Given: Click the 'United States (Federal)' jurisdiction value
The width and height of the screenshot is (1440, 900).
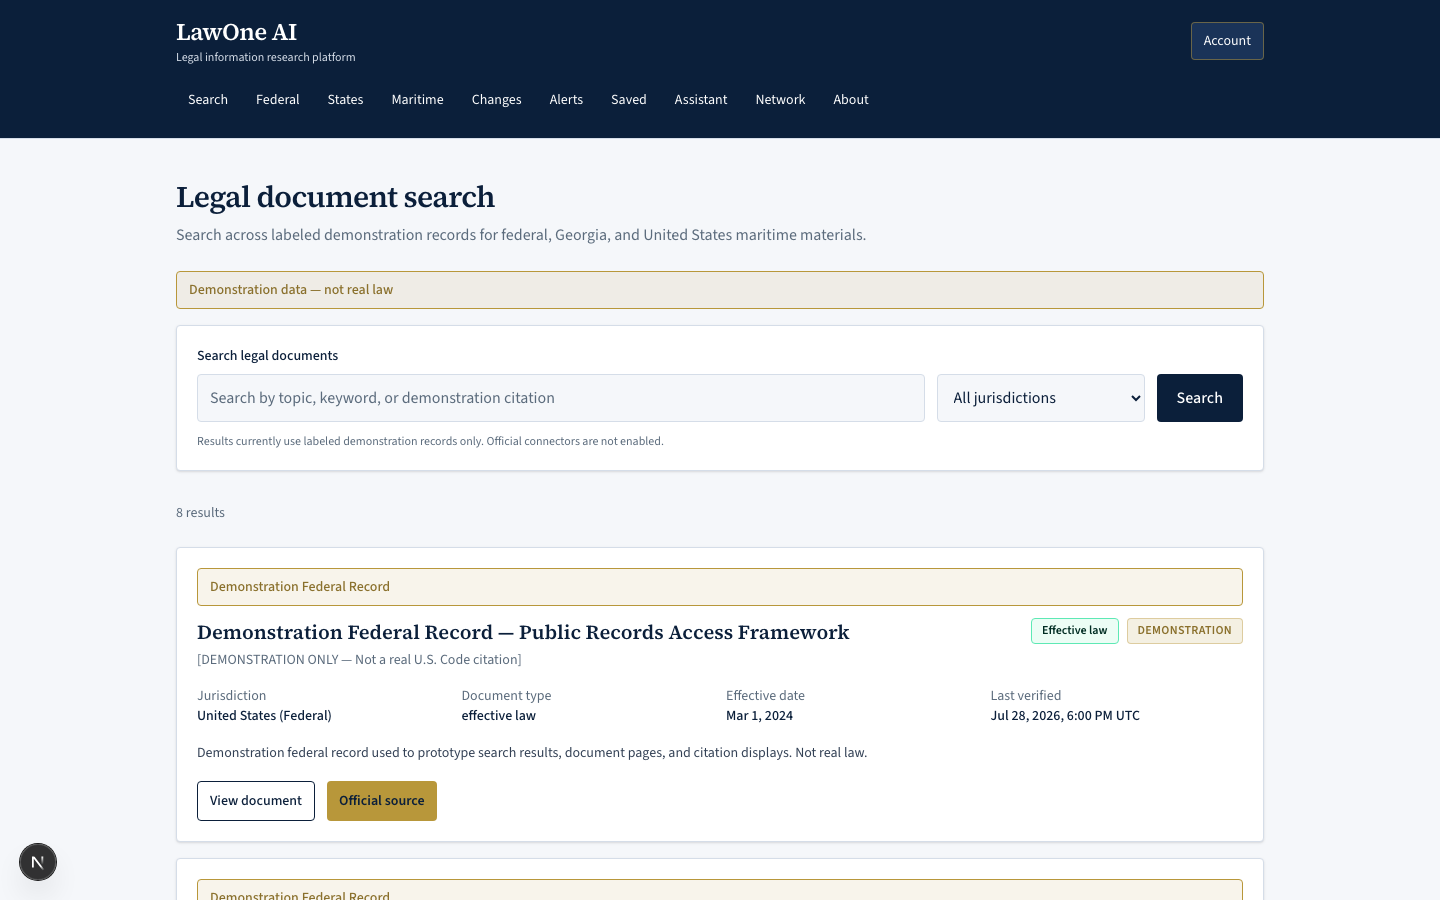Looking at the screenshot, I should click(x=264, y=716).
